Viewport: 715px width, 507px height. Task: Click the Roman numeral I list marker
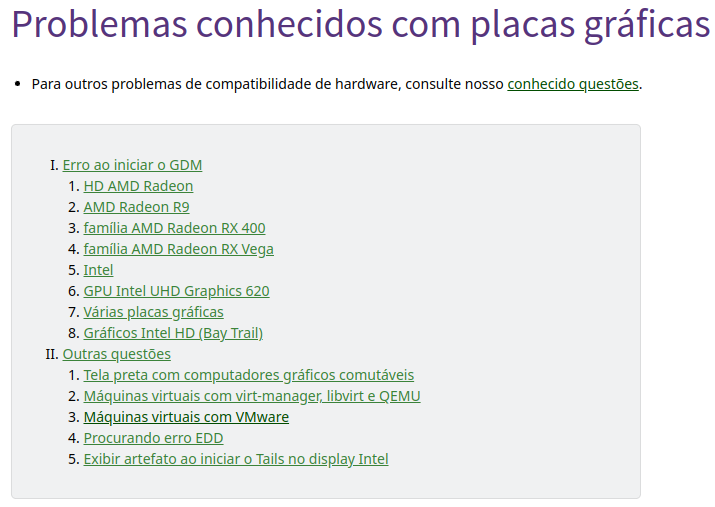point(54,165)
